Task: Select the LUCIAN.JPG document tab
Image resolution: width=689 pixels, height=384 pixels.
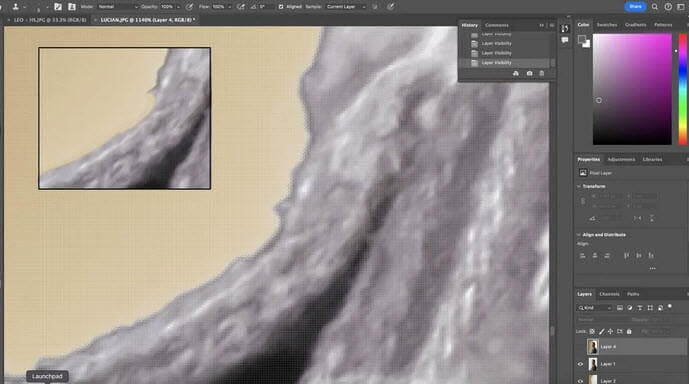Action: (x=148, y=20)
